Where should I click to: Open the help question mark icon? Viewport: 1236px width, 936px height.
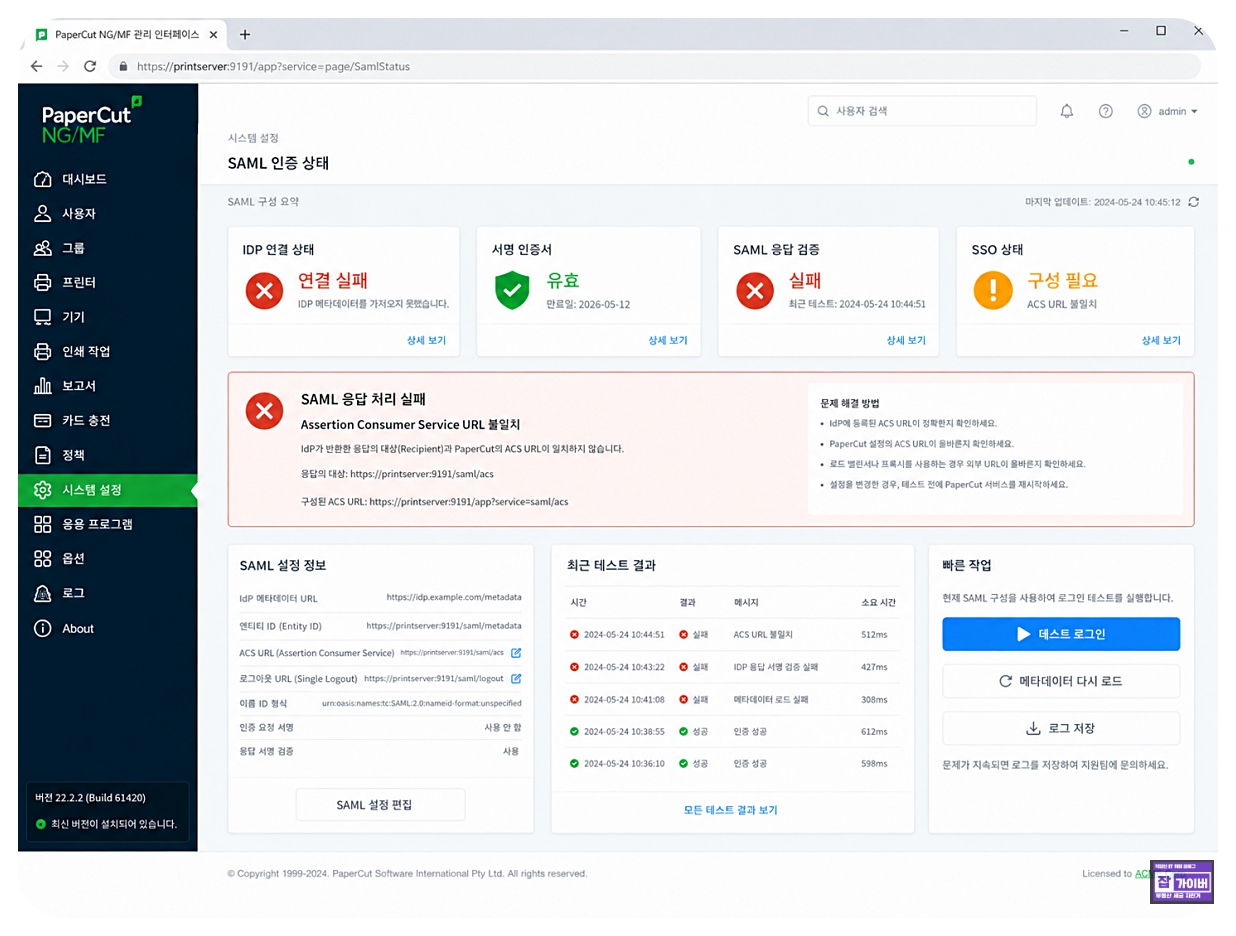tap(1106, 111)
